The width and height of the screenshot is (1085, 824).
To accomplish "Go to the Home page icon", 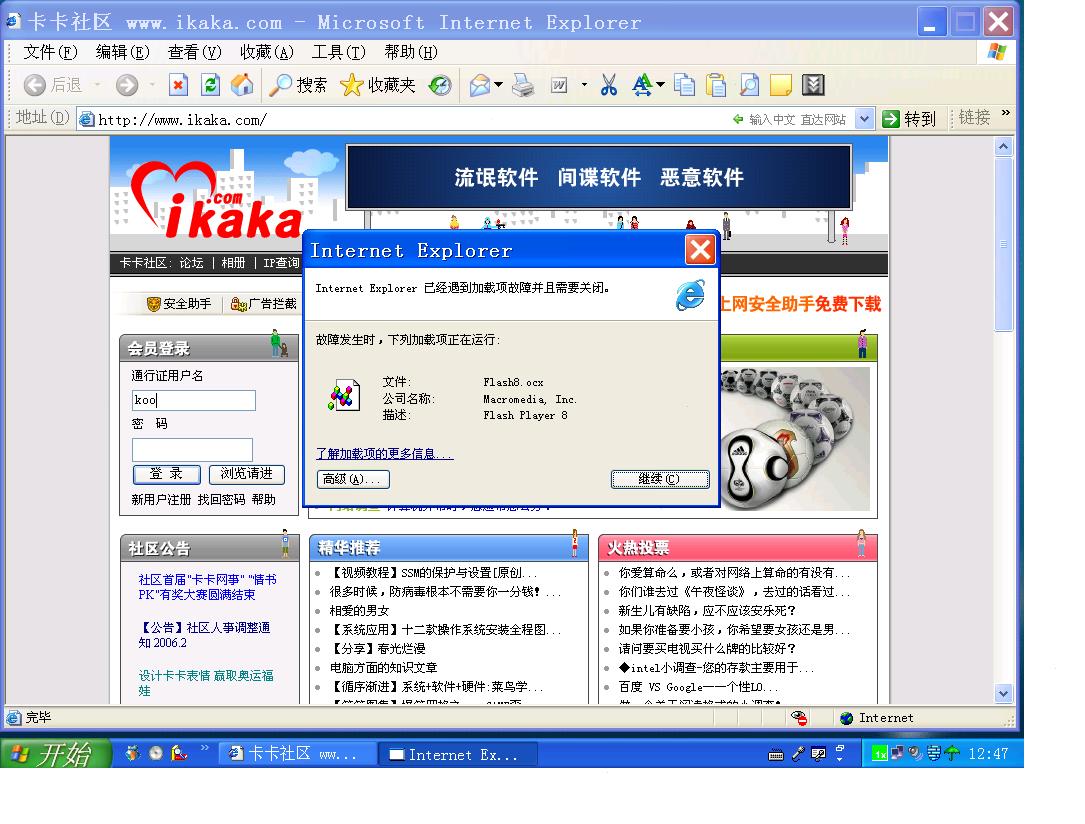I will [241, 85].
